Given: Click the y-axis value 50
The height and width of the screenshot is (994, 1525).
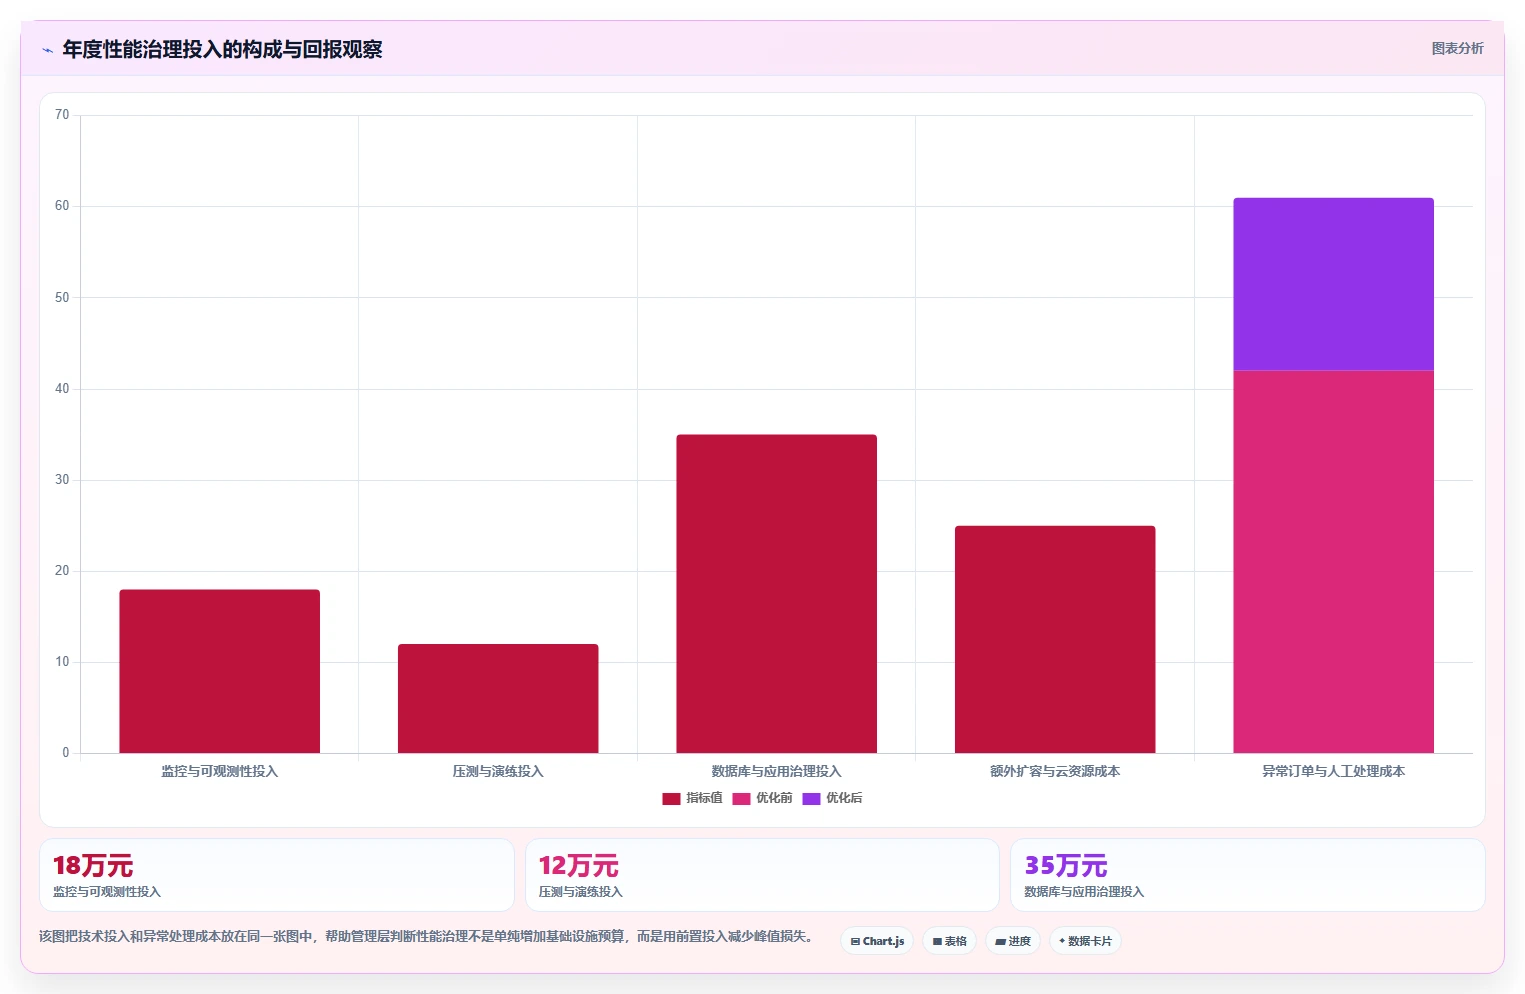Looking at the screenshot, I should [x=62, y=297].
